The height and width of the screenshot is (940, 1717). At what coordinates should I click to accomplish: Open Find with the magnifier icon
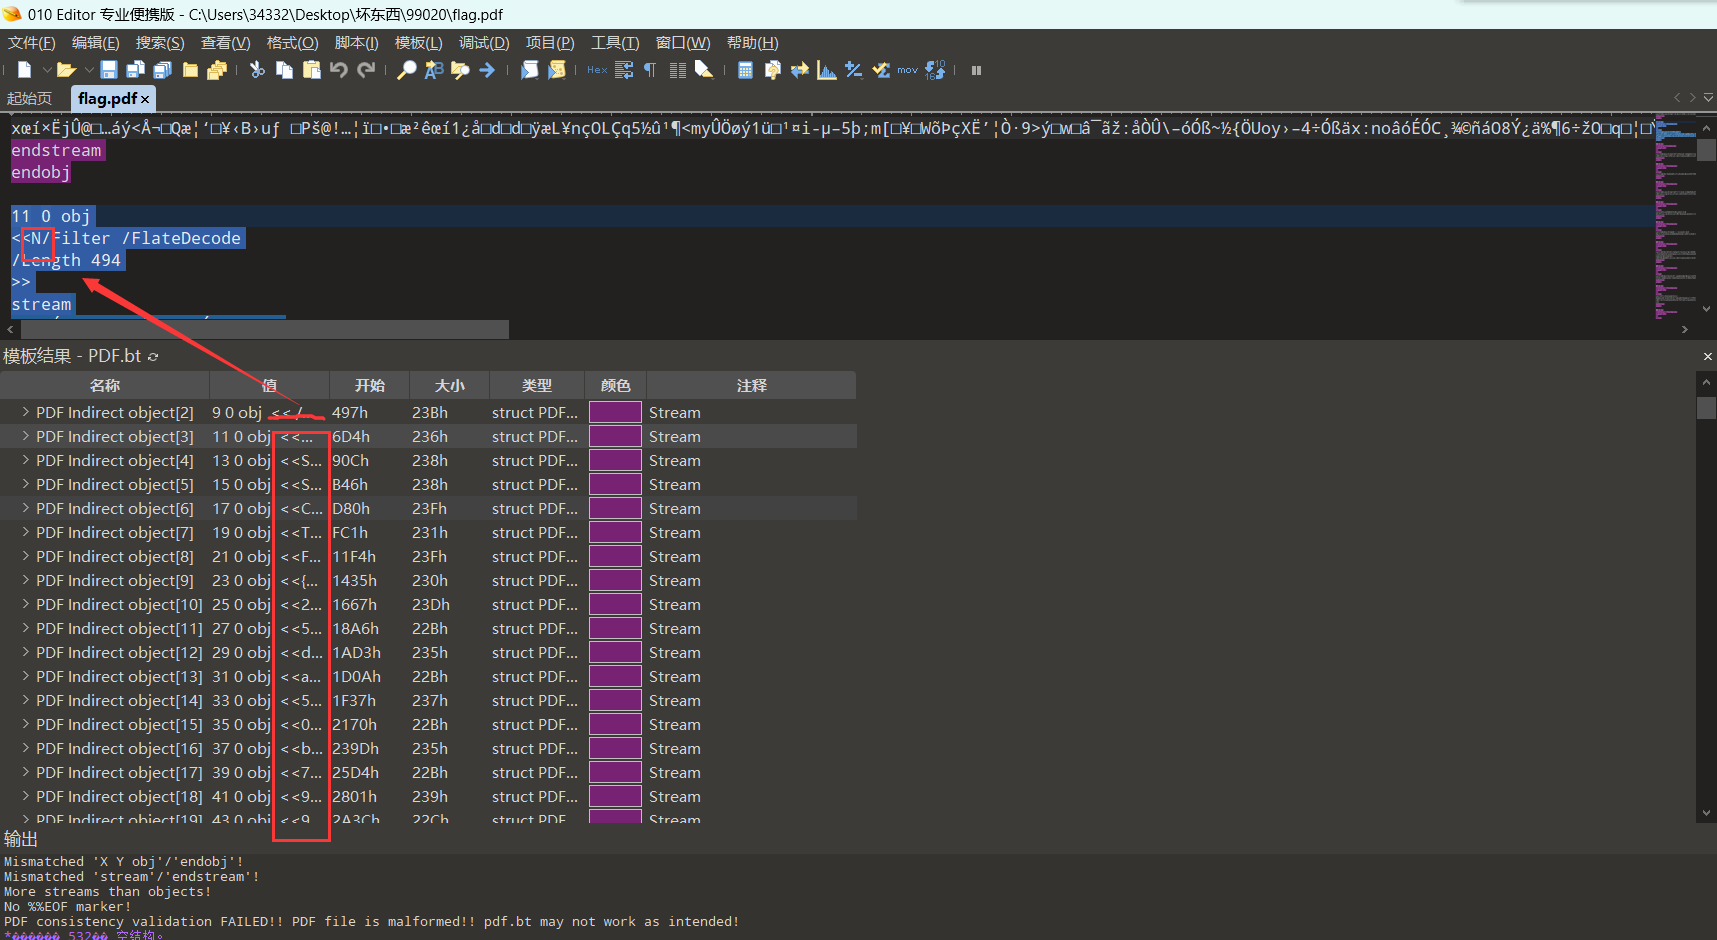406,70
